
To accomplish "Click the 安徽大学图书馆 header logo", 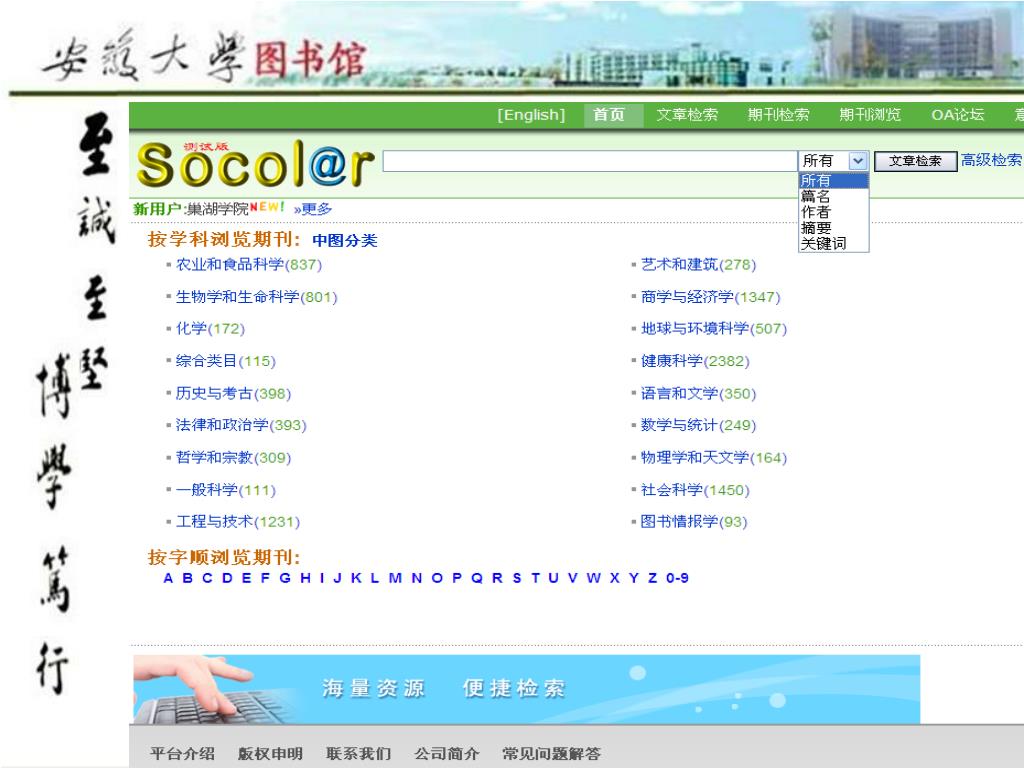I will [204, 57].
